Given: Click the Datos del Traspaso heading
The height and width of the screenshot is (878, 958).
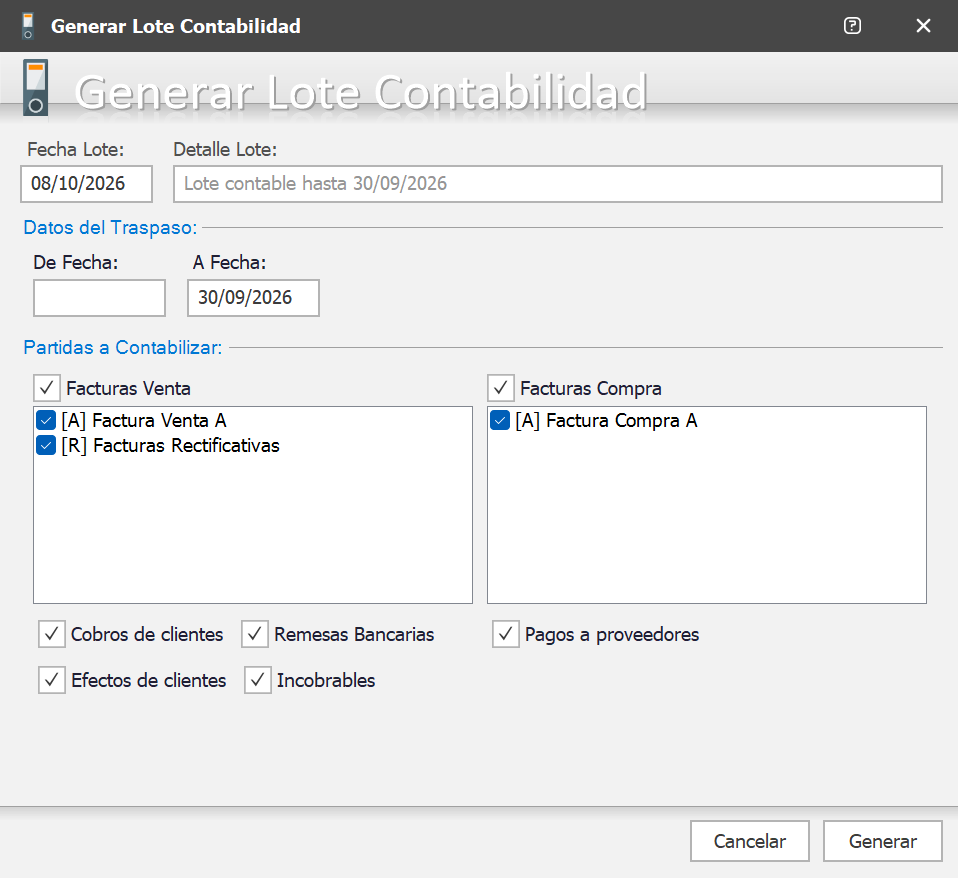Looking at the screenshot, I should click(110, 227).
